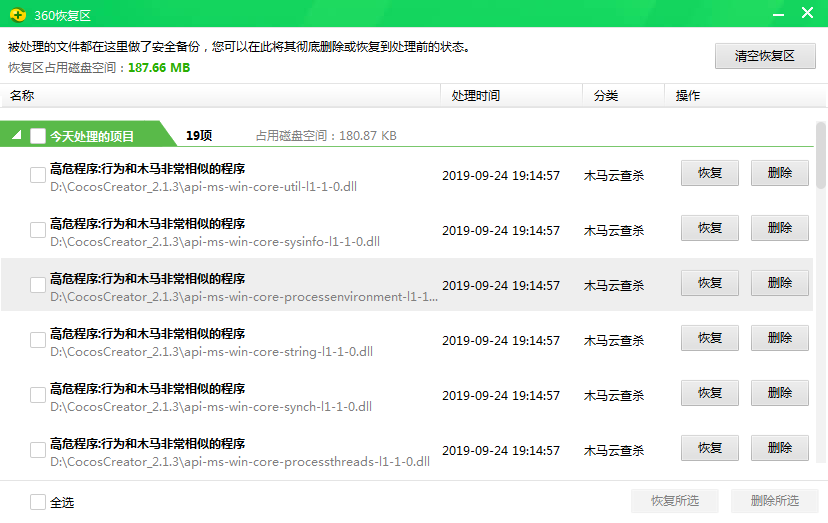Click the 分类 column header
This screenshot has width=828, height=523.
(624, 96)
